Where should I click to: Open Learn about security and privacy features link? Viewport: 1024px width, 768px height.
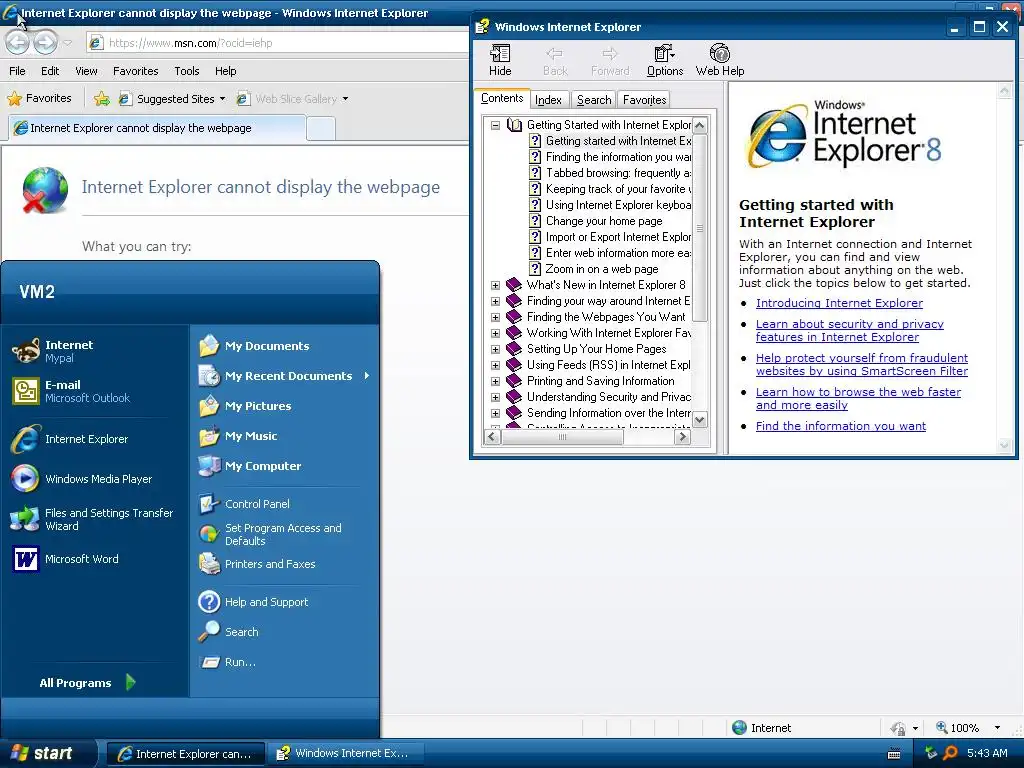click(x=850, y=330)
